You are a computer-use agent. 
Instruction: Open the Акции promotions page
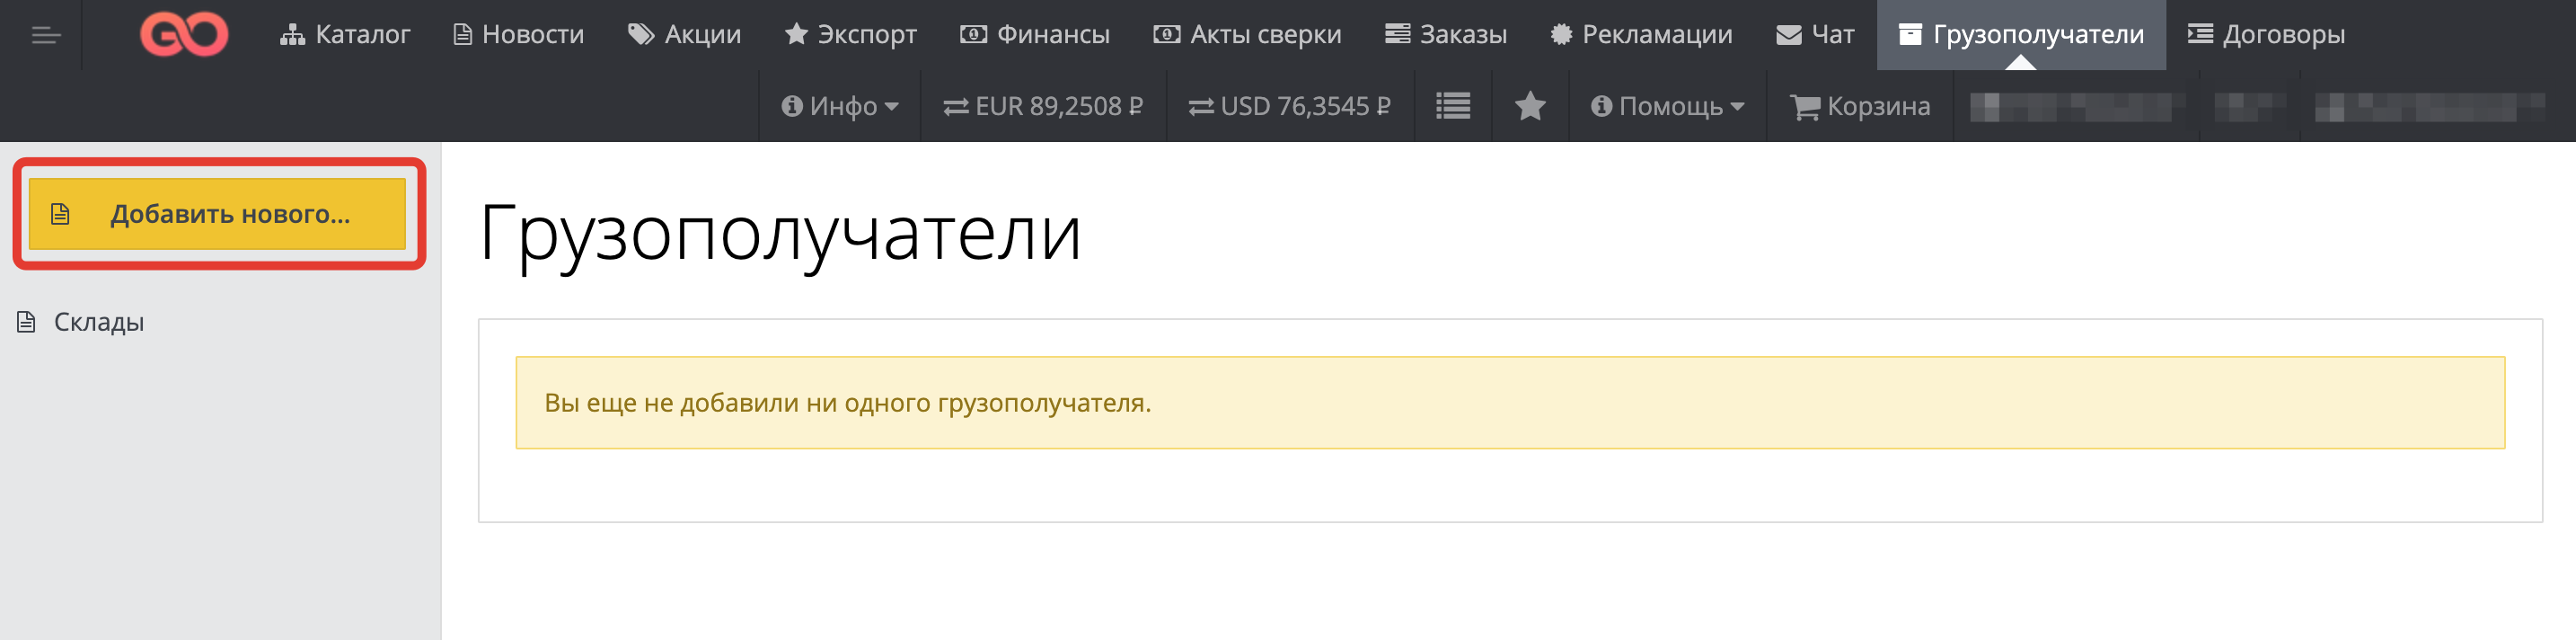tap(684, 35)
